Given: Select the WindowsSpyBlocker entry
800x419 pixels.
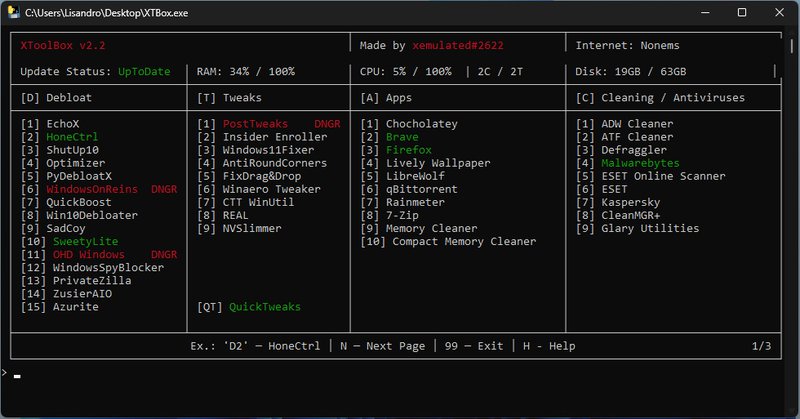Looking at the screenshot, I should tap(92, 267).
